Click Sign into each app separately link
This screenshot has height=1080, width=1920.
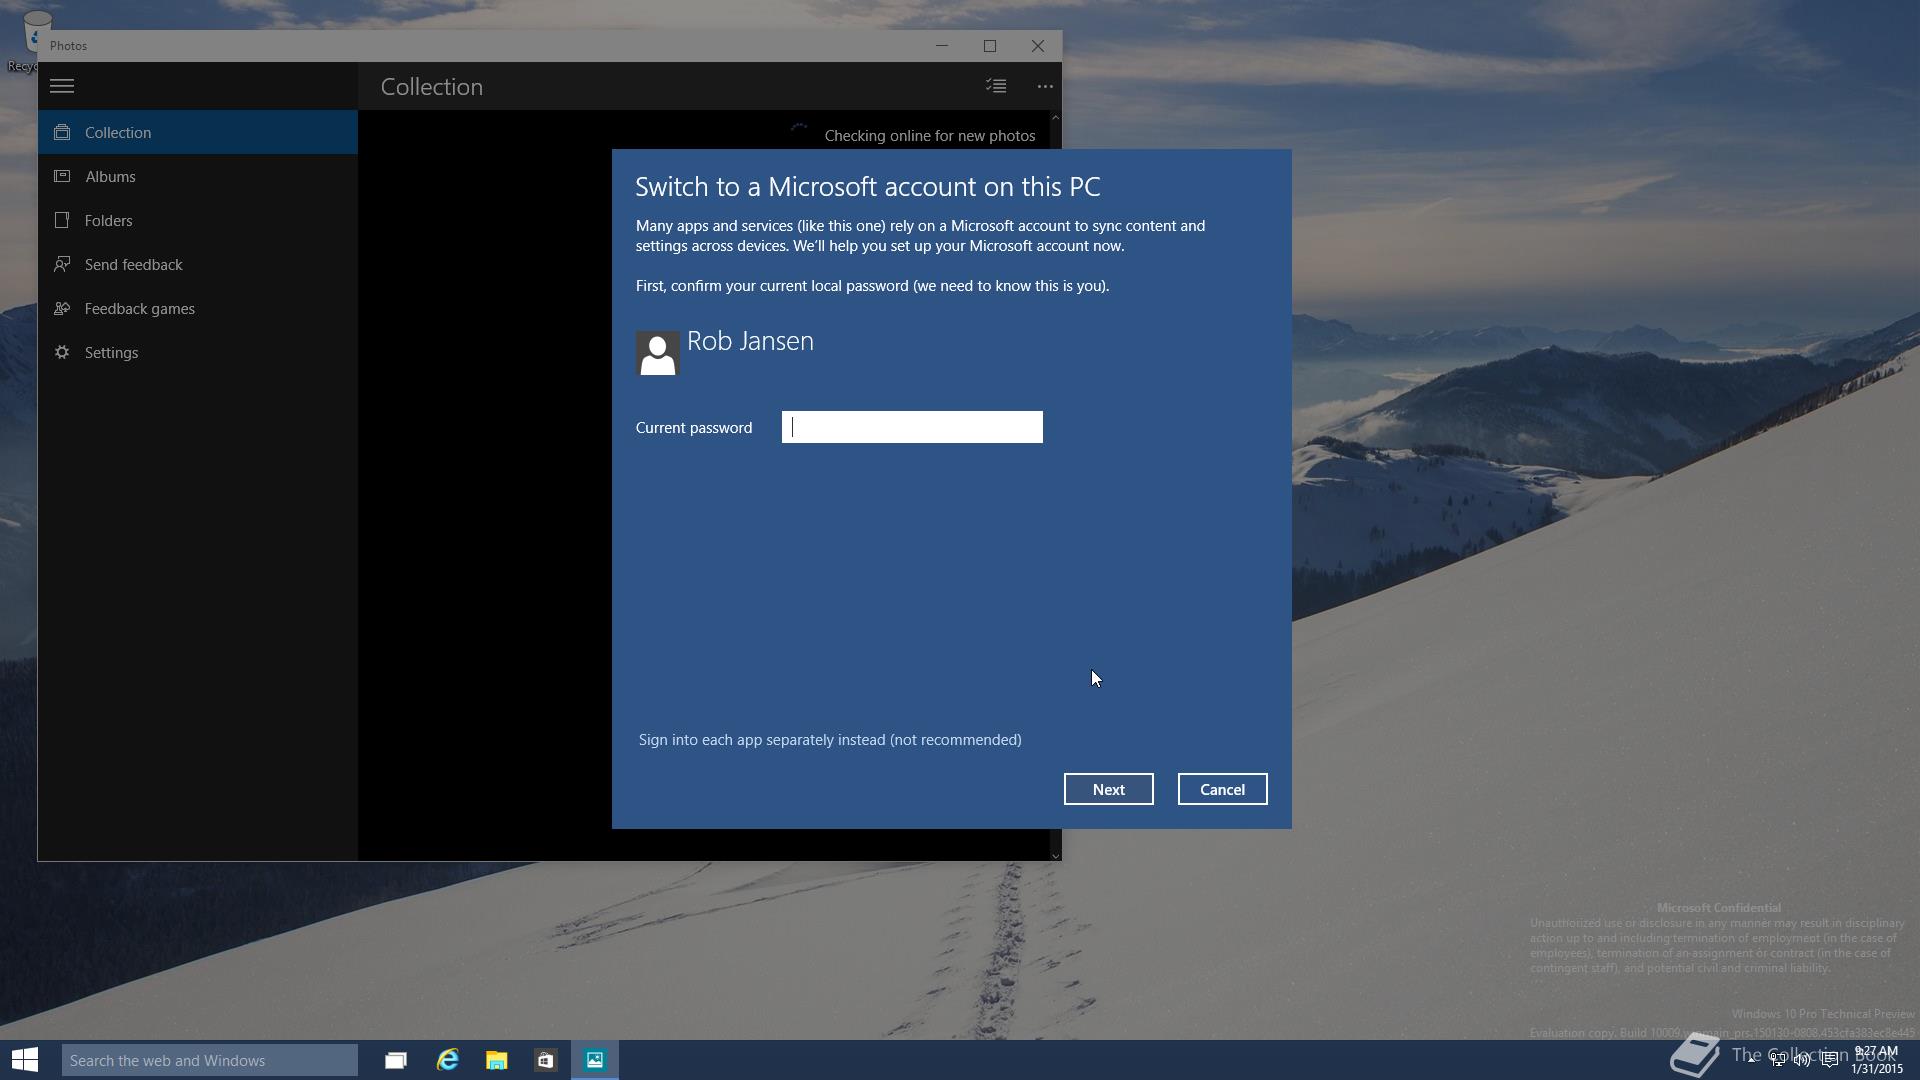(x=830, y=740)
